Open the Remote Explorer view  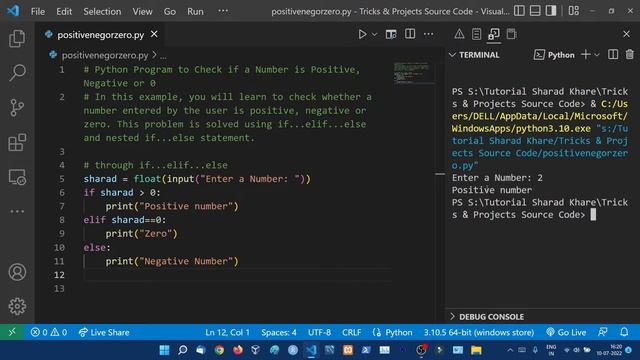(x=17, y=177)
